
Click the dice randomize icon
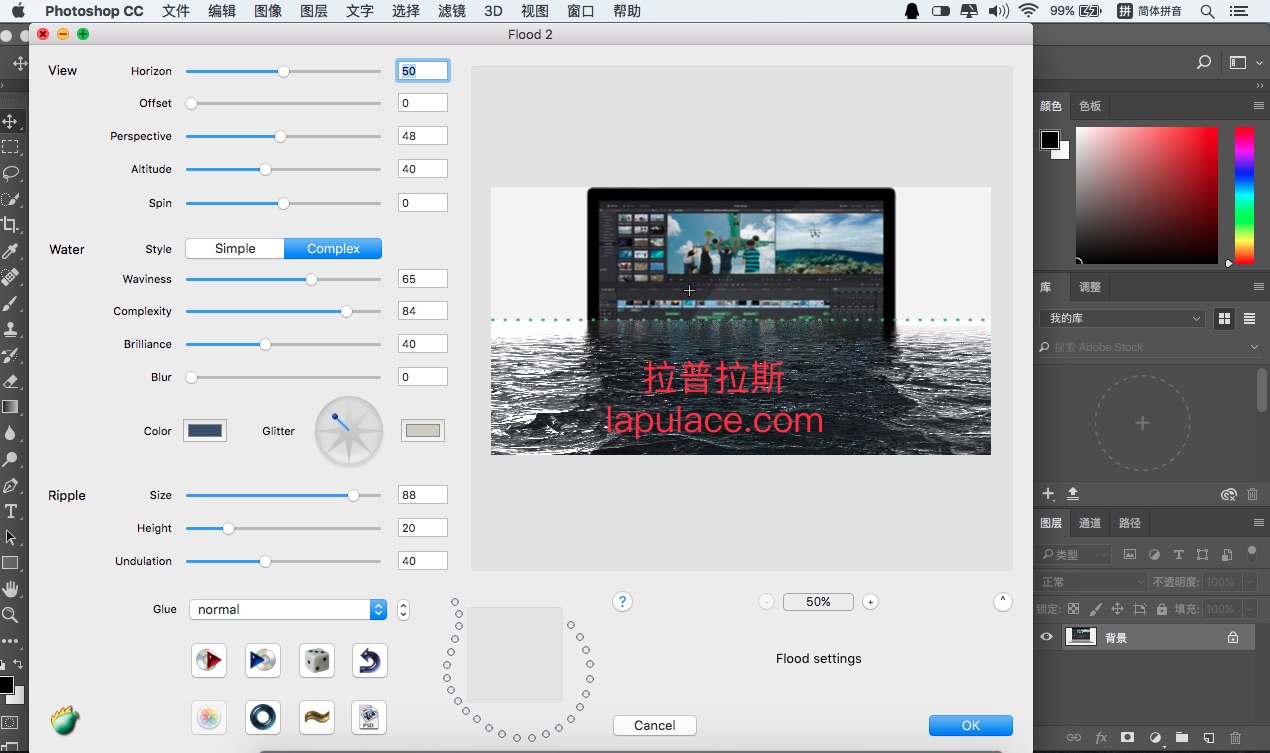[316, 660]
